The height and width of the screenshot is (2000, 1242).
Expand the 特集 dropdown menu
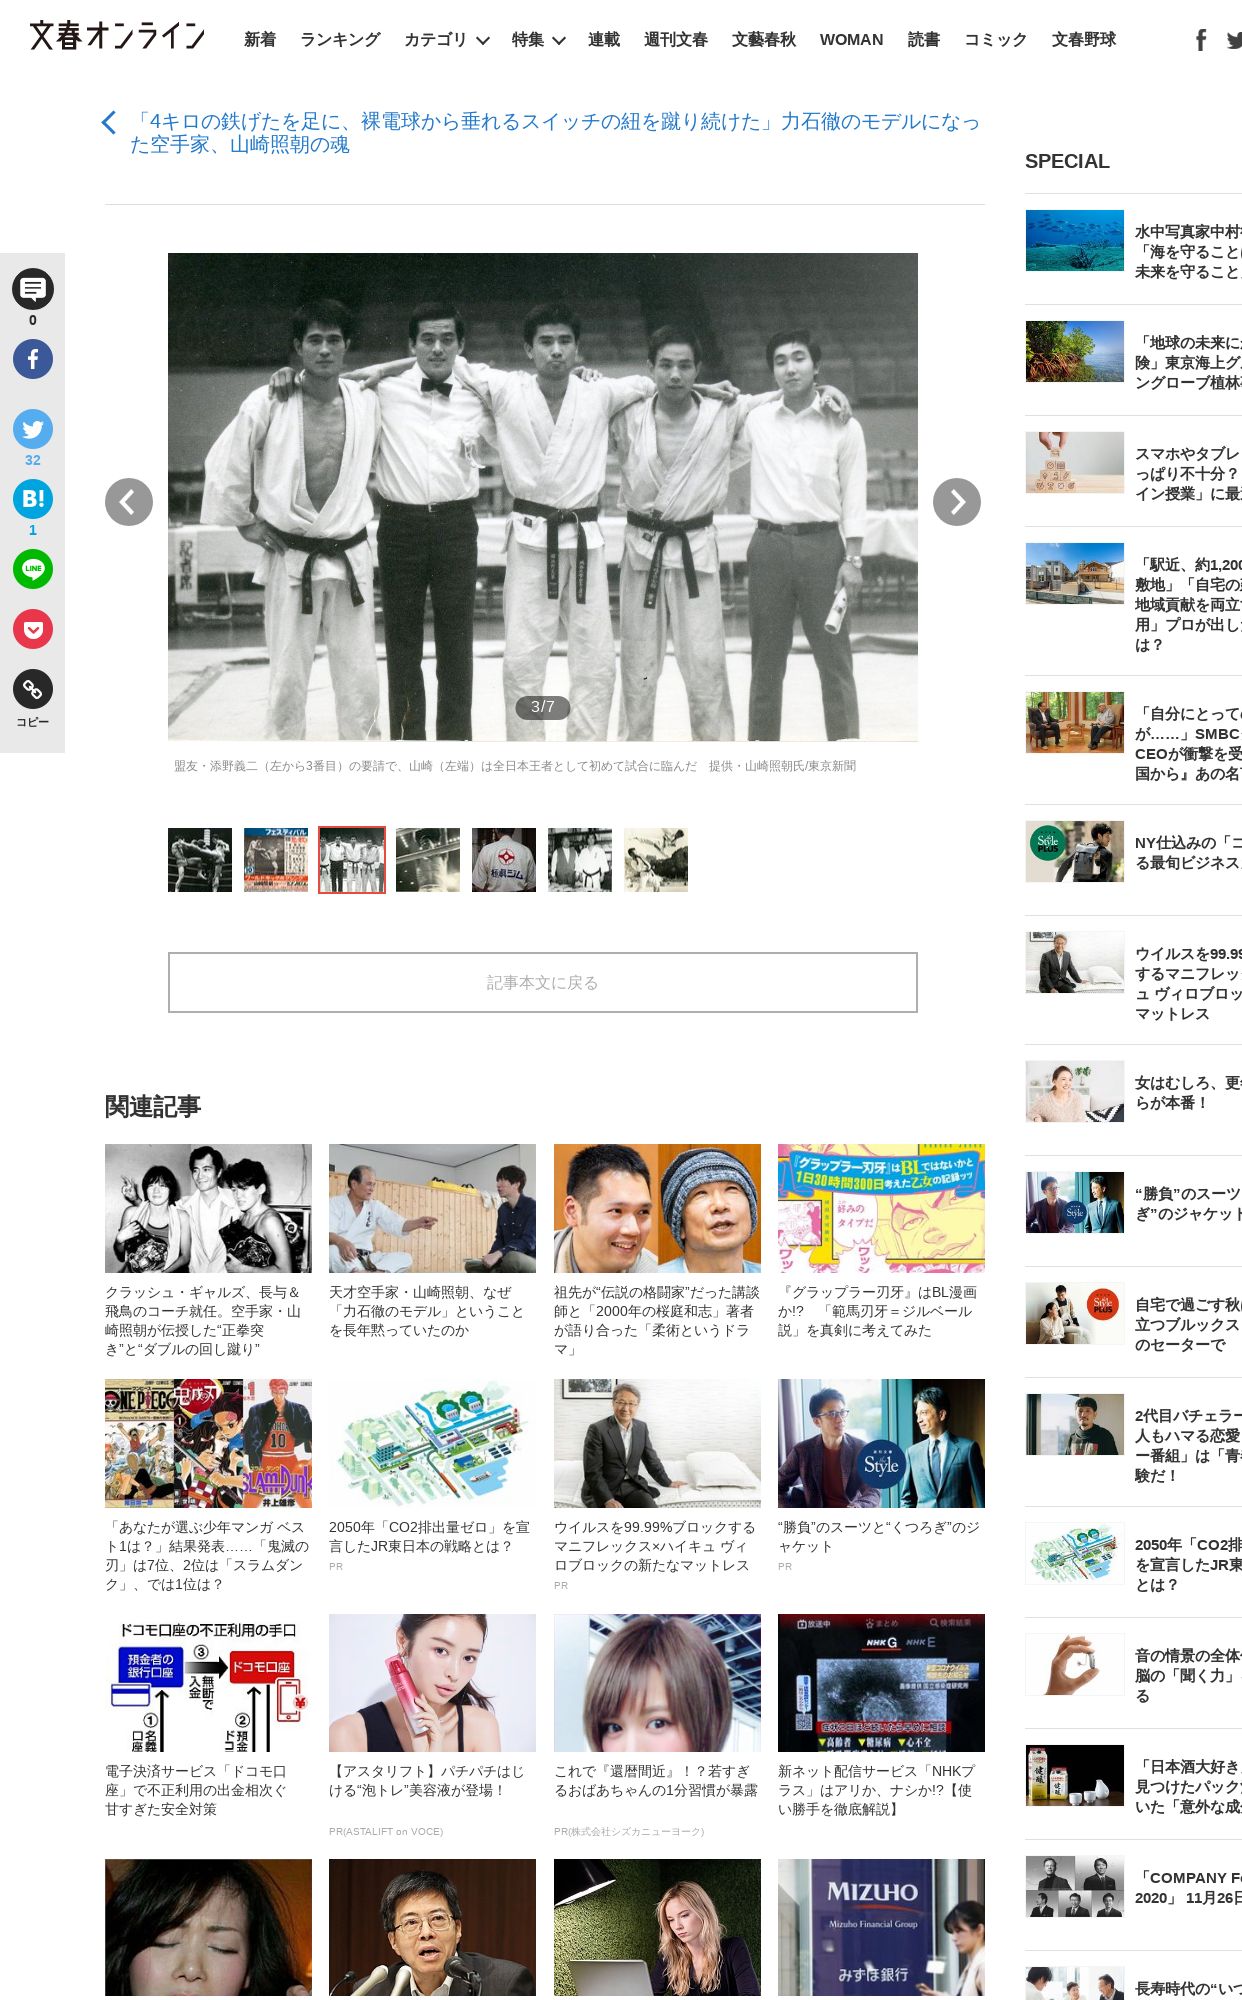(538, 40)
